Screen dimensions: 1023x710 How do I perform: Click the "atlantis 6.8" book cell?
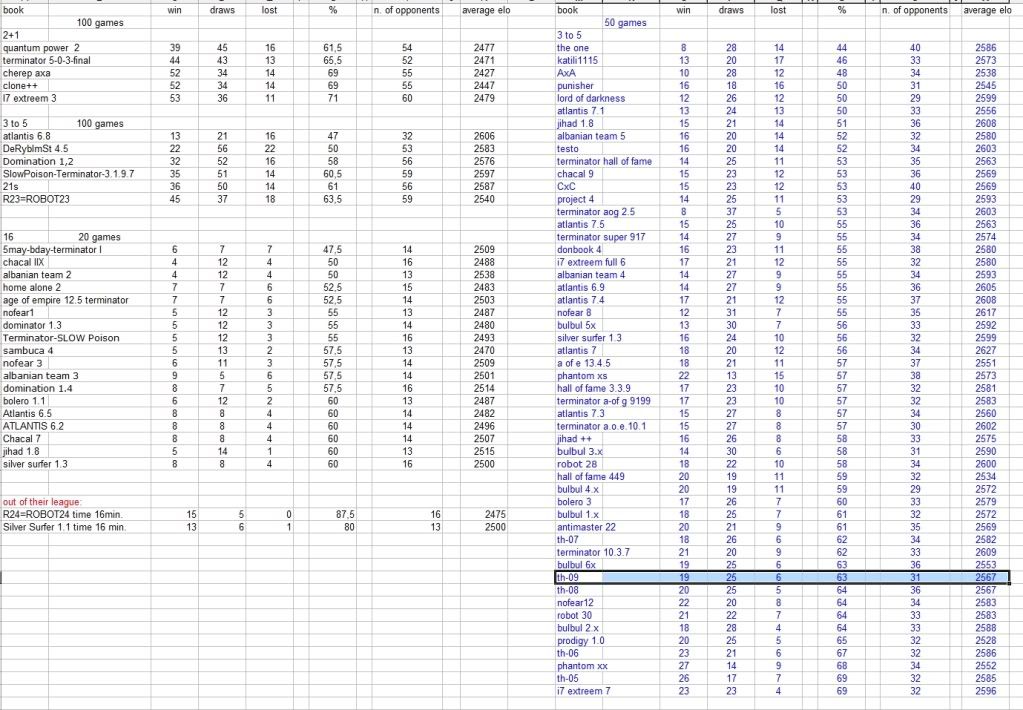[26, 136]
